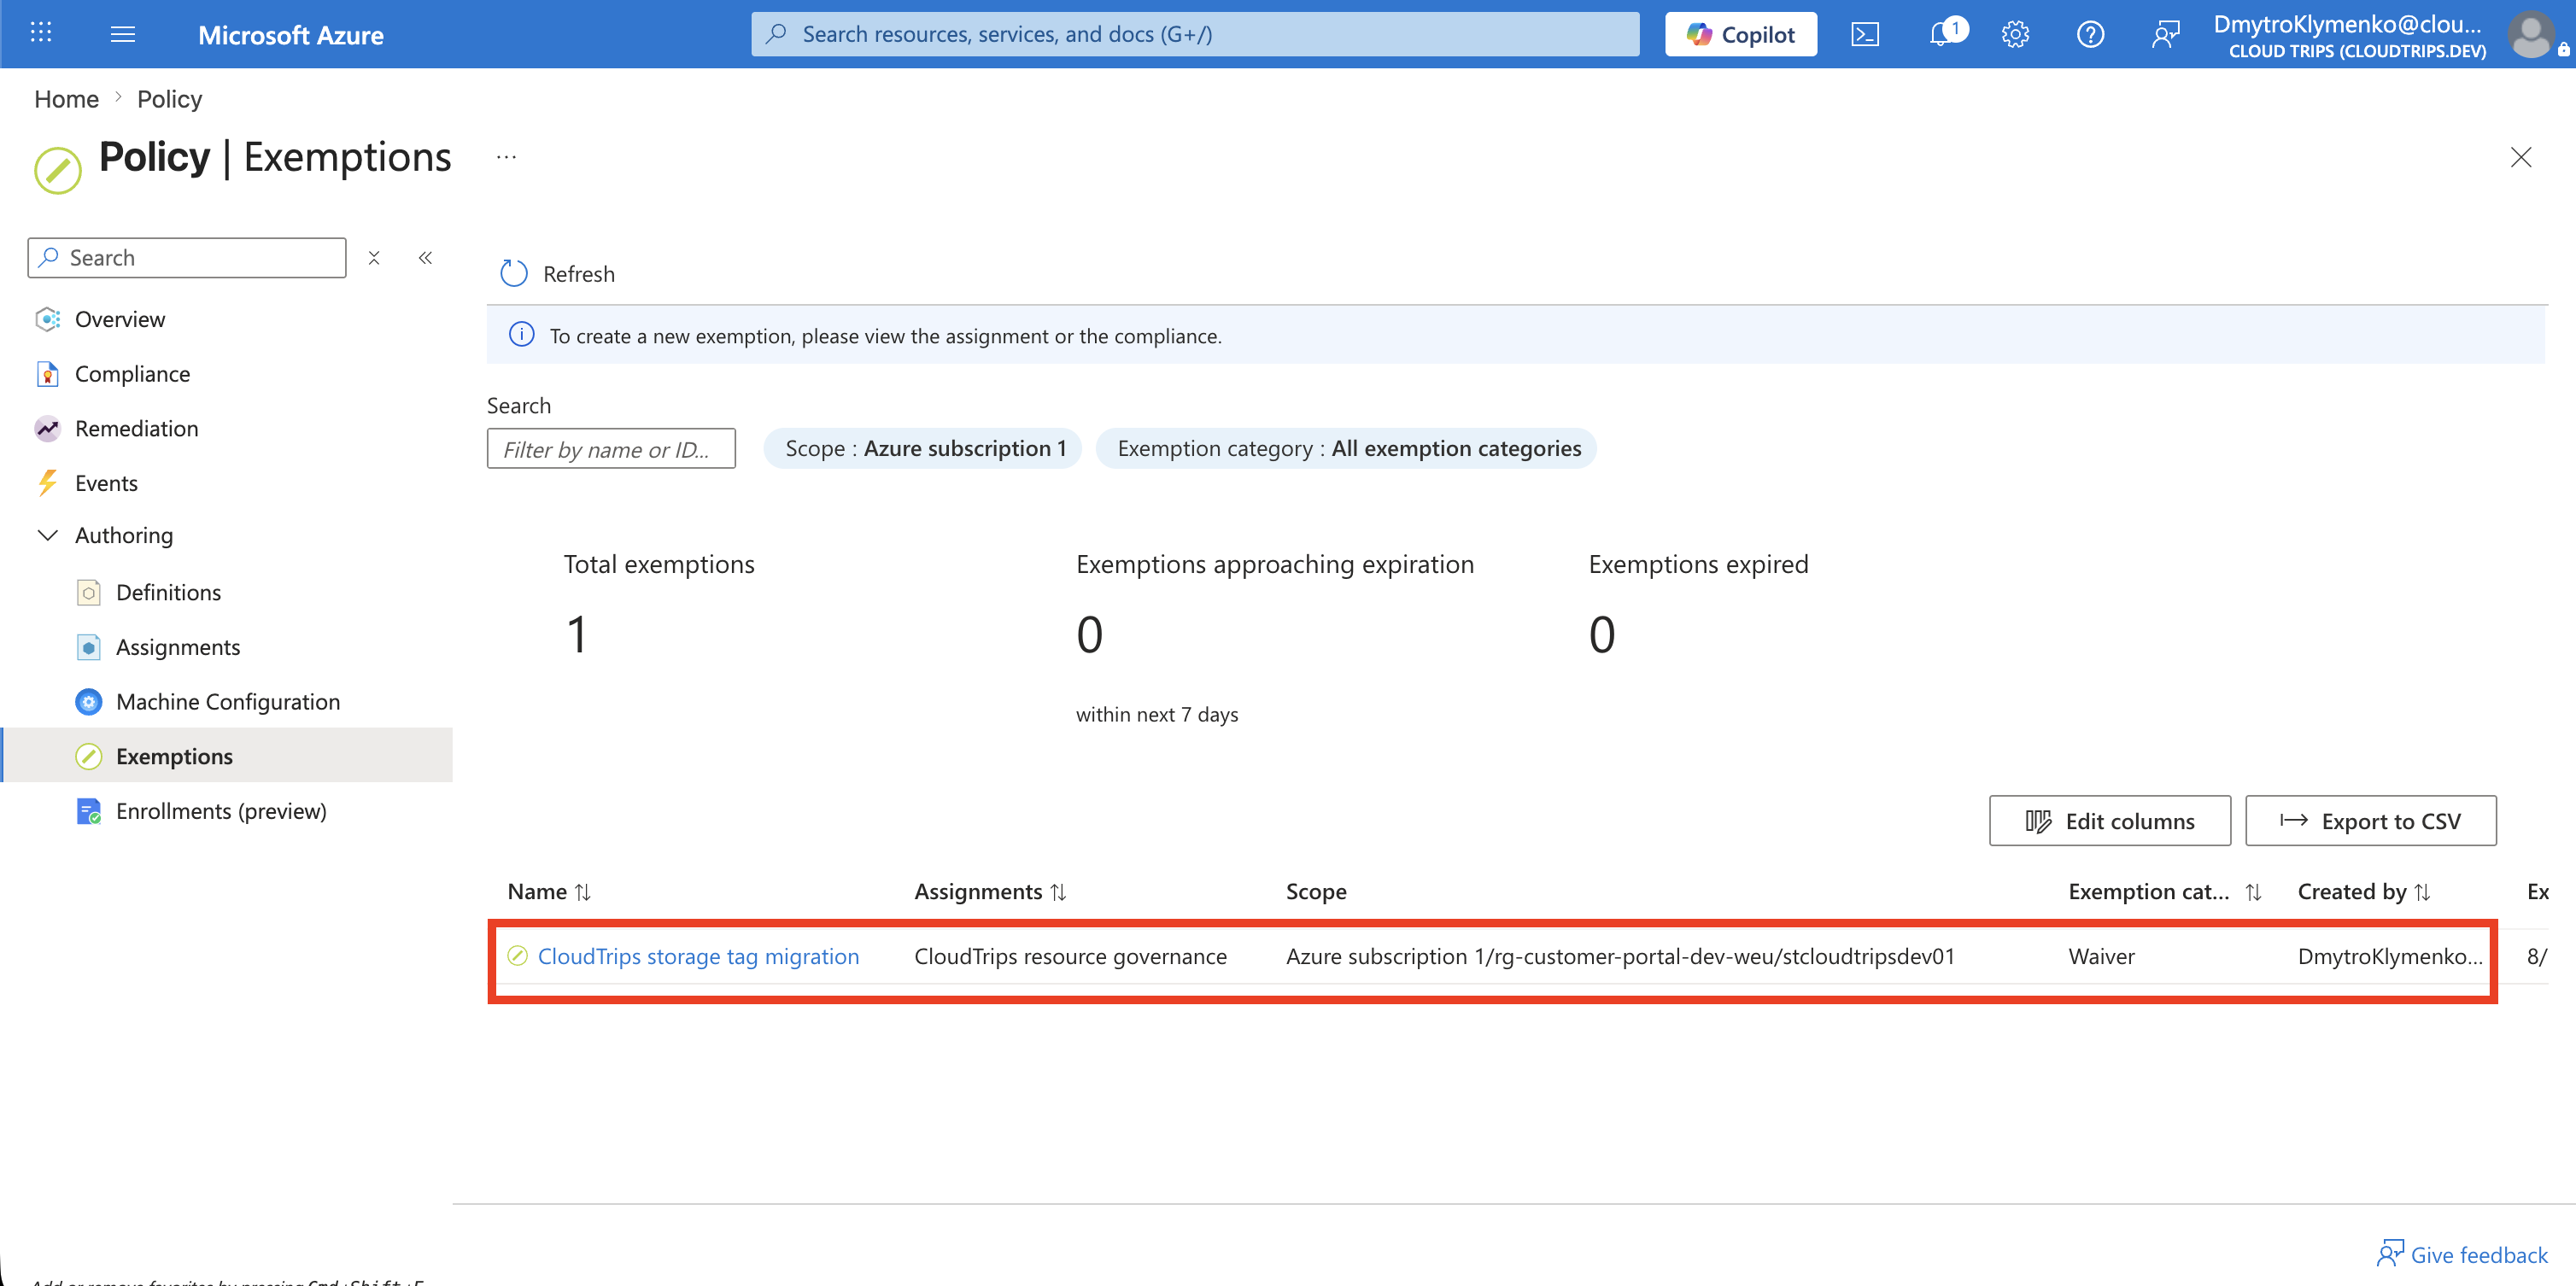Click the Scope column header
Viewport: 2576px width, 1286px height.
click(x=1316, y=891)
